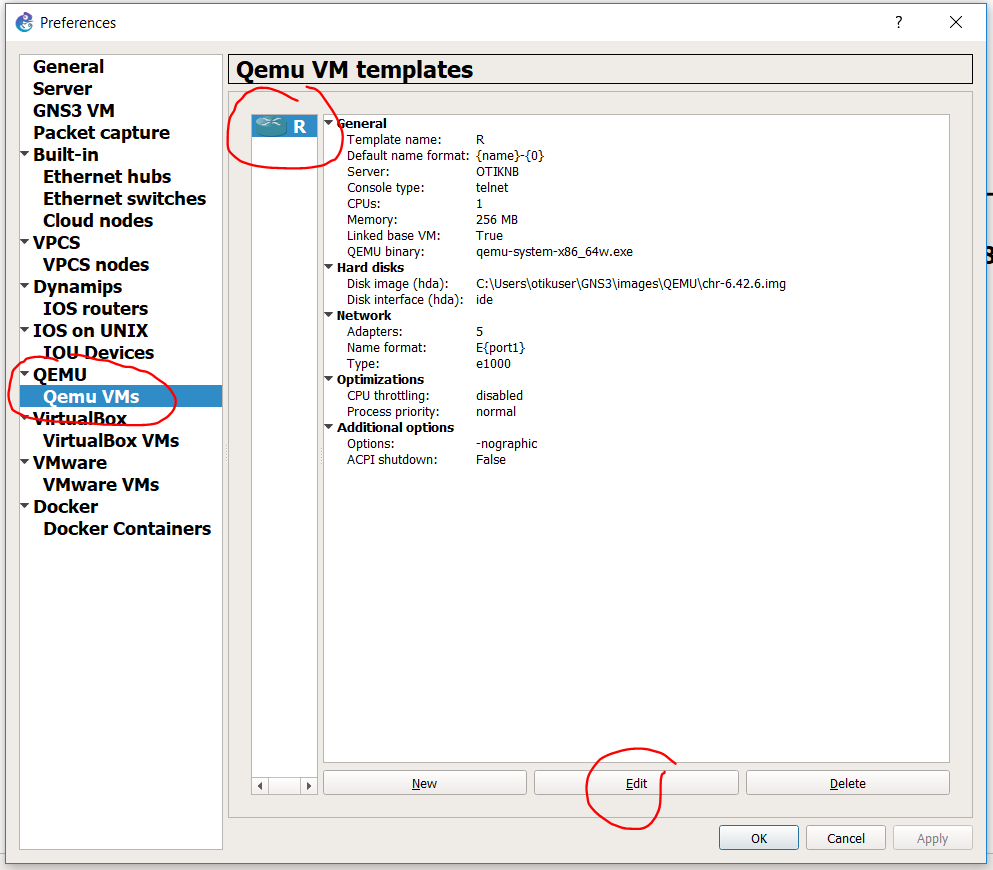Select IOS routers in the sidebar
The image size is (993, 870).
(x=95, y=308)
